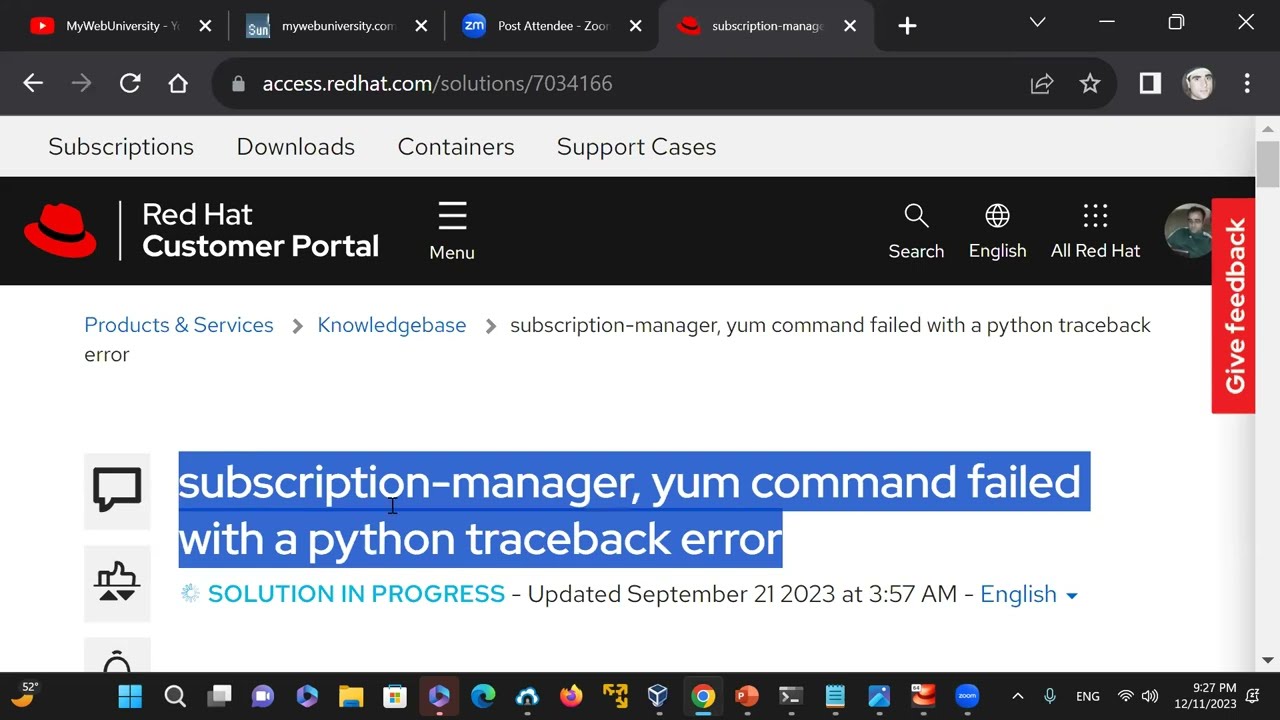Open All Red Hat apps grid
This screenshot has height=720, width=1280.
pos(1095,231)
